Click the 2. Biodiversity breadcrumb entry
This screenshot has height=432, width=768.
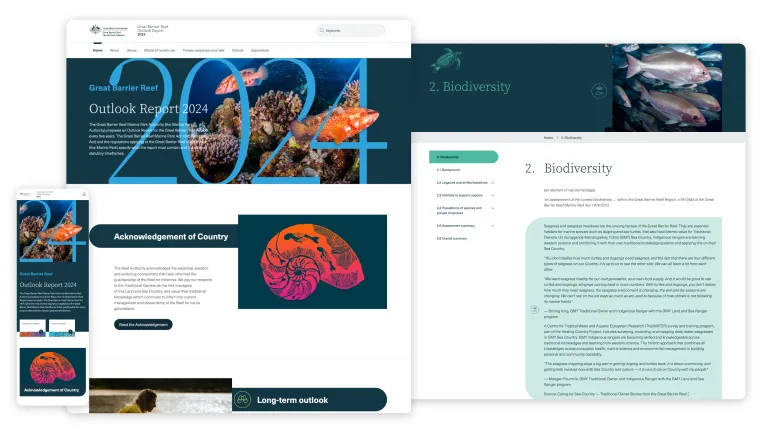(571, 138)
